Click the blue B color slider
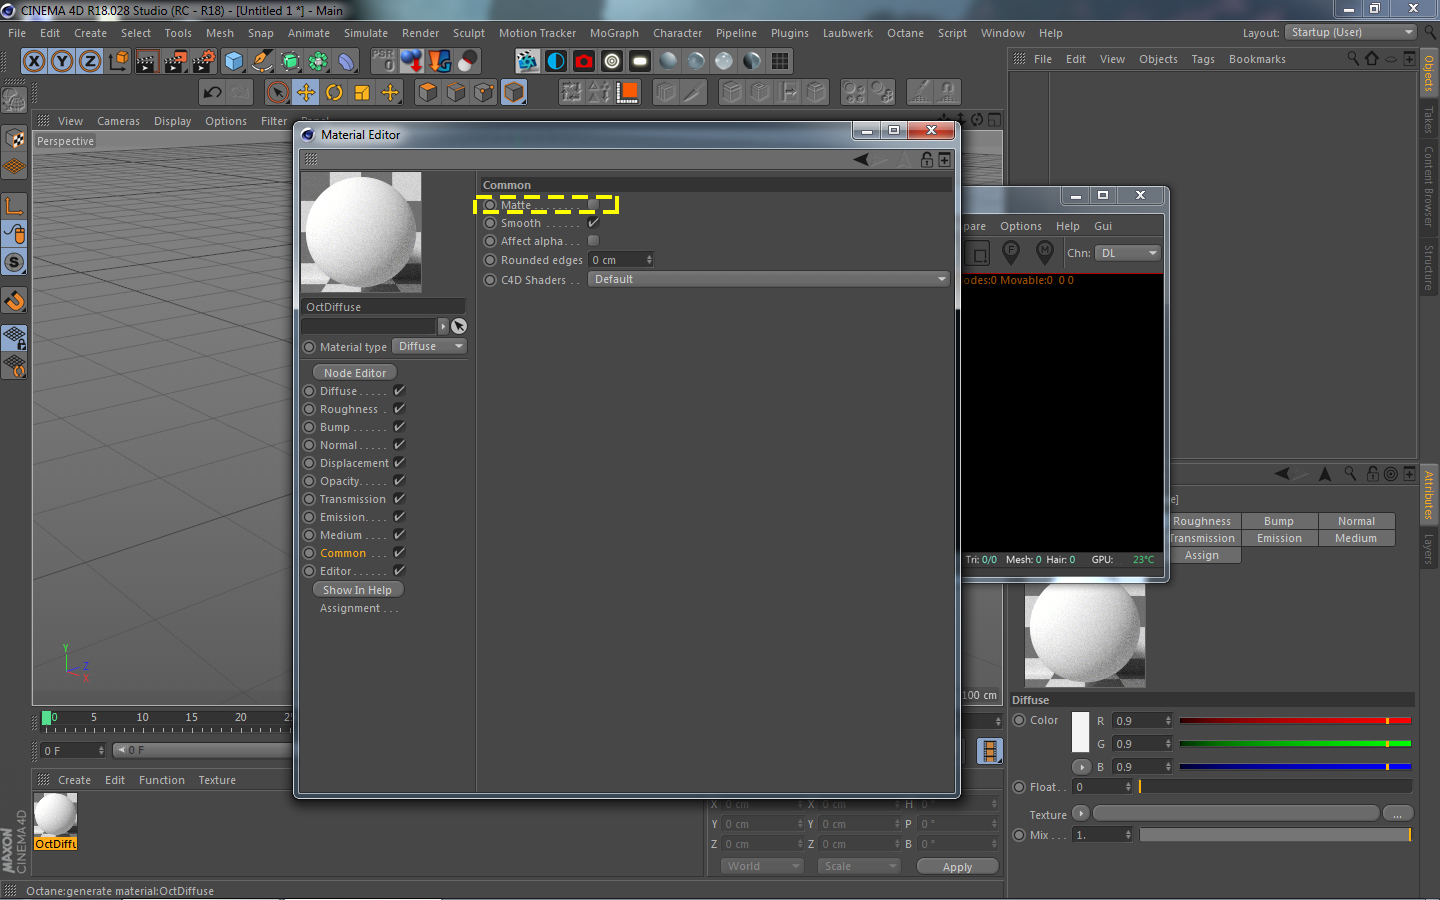 tap(1295, 767)
